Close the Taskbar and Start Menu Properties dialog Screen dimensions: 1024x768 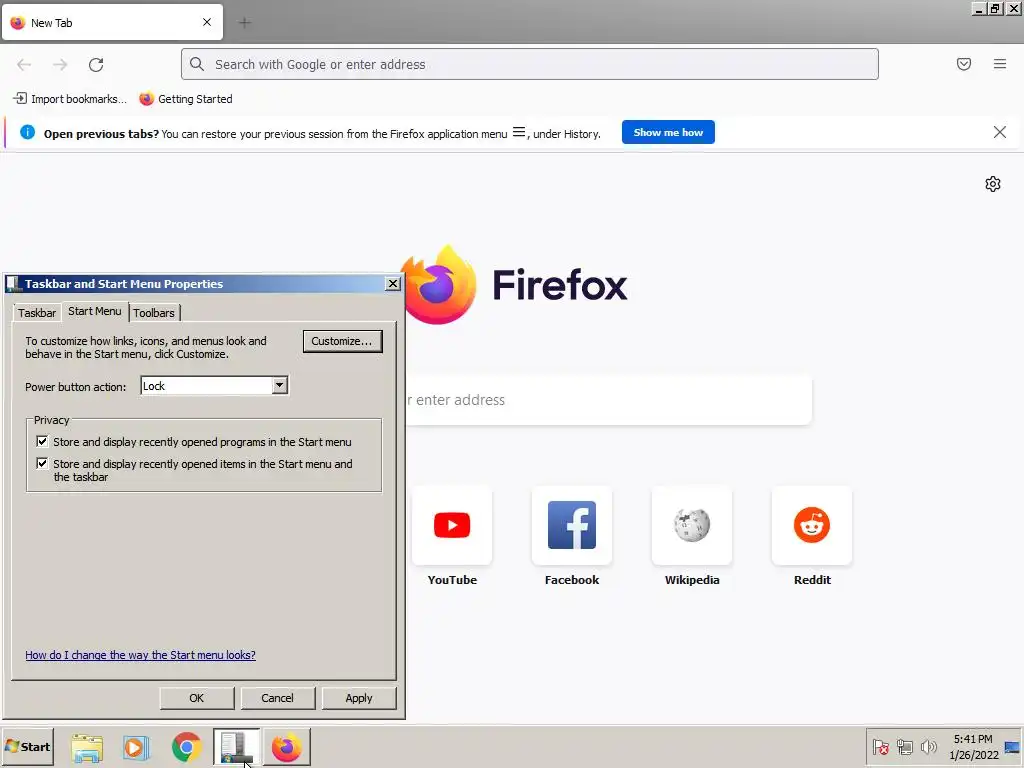(392, 283)
